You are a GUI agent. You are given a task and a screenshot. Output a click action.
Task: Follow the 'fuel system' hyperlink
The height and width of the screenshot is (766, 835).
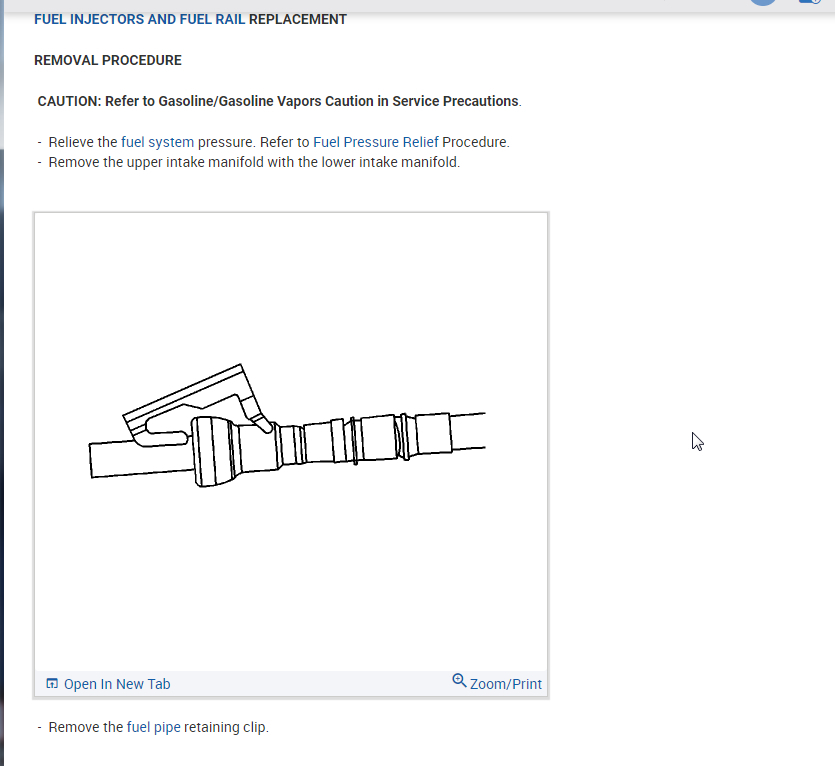(158, 142)
